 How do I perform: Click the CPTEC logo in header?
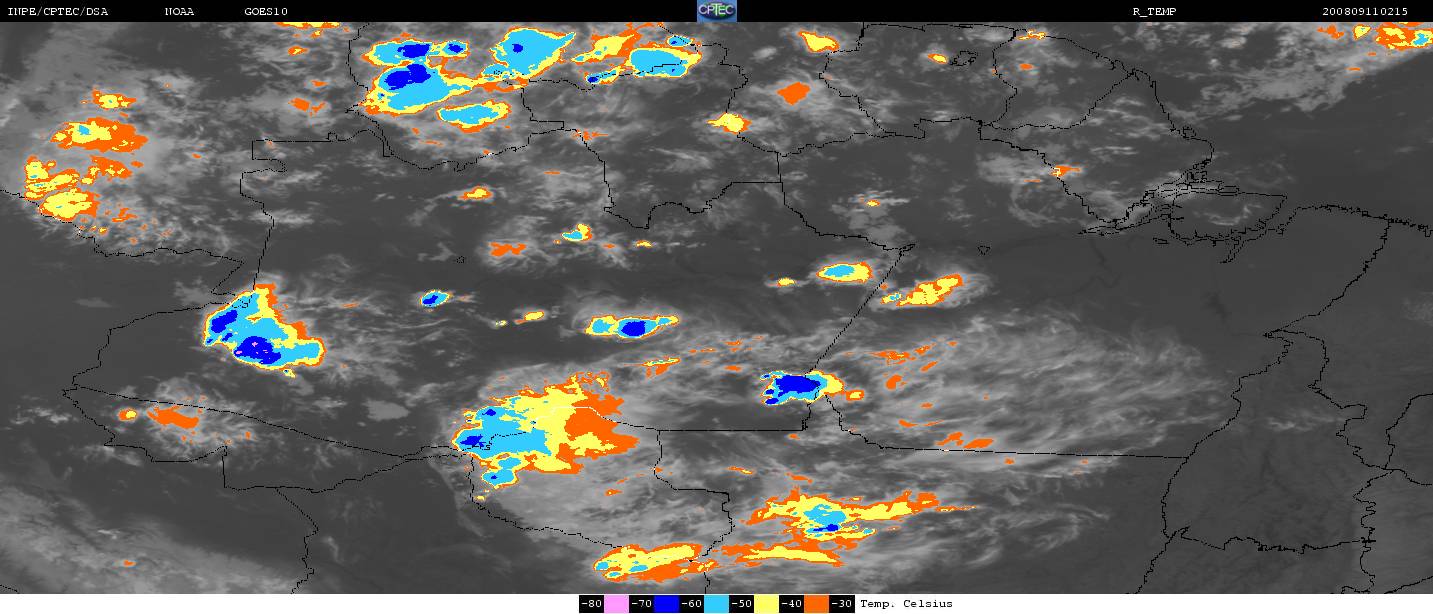coord(716,11)
